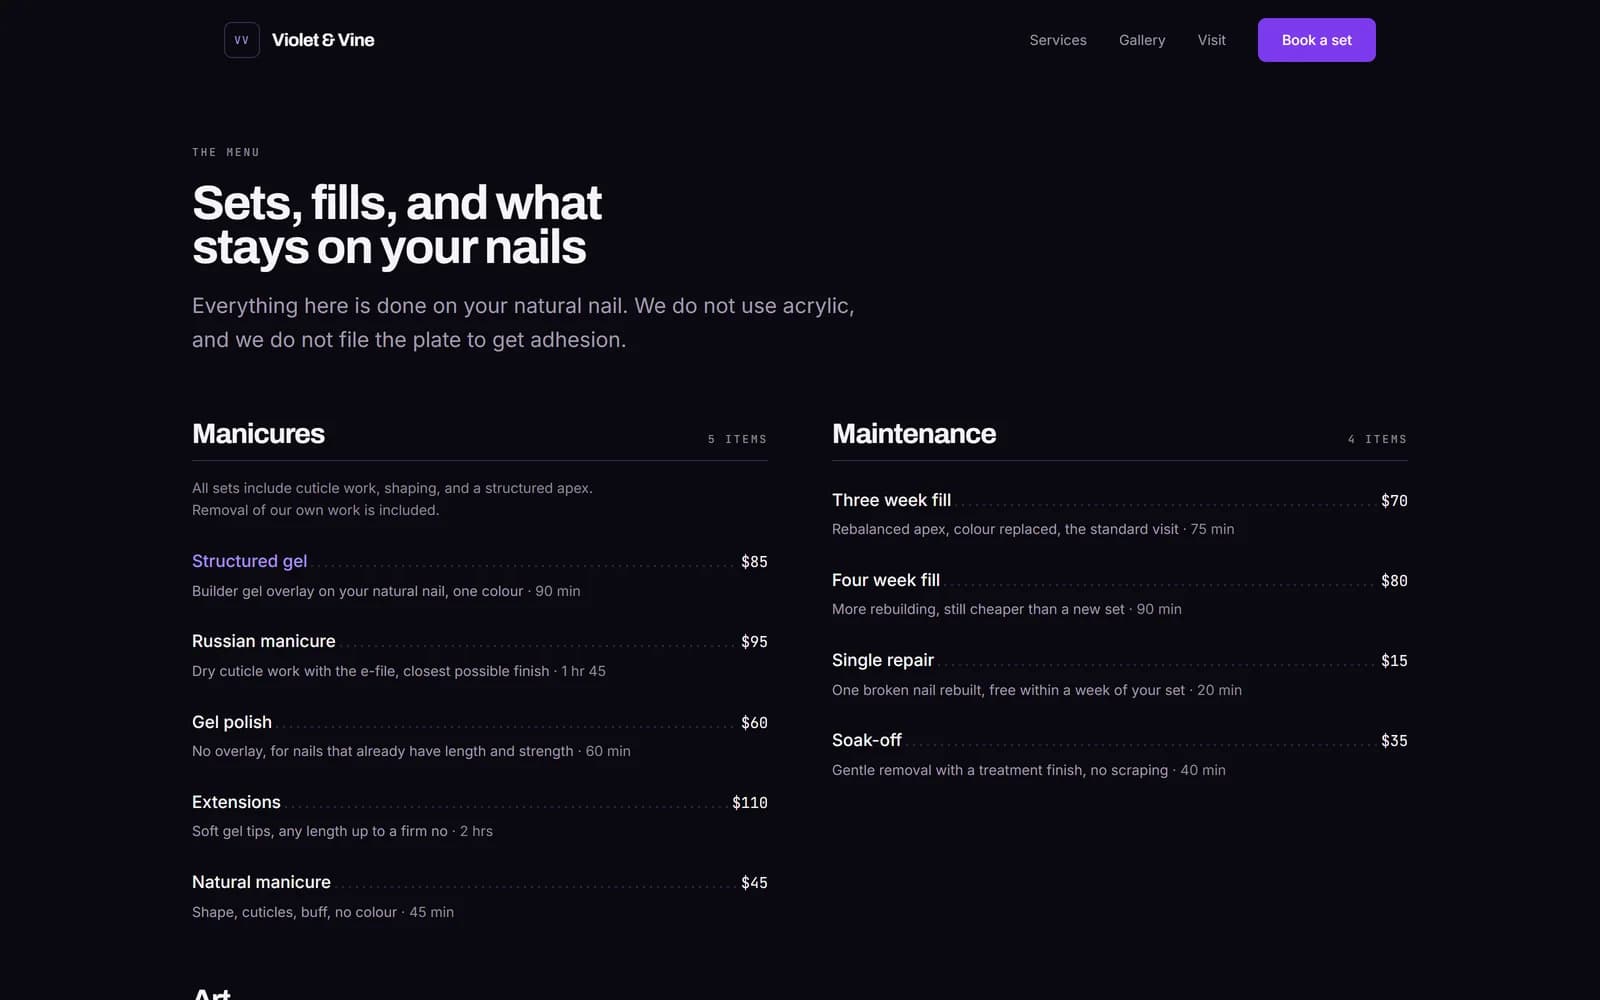The height and width of the screenshot is (1000, 1600).
Task: Click the 'Rebalanced apex' description text
Action: click(x=1033, y=529)
